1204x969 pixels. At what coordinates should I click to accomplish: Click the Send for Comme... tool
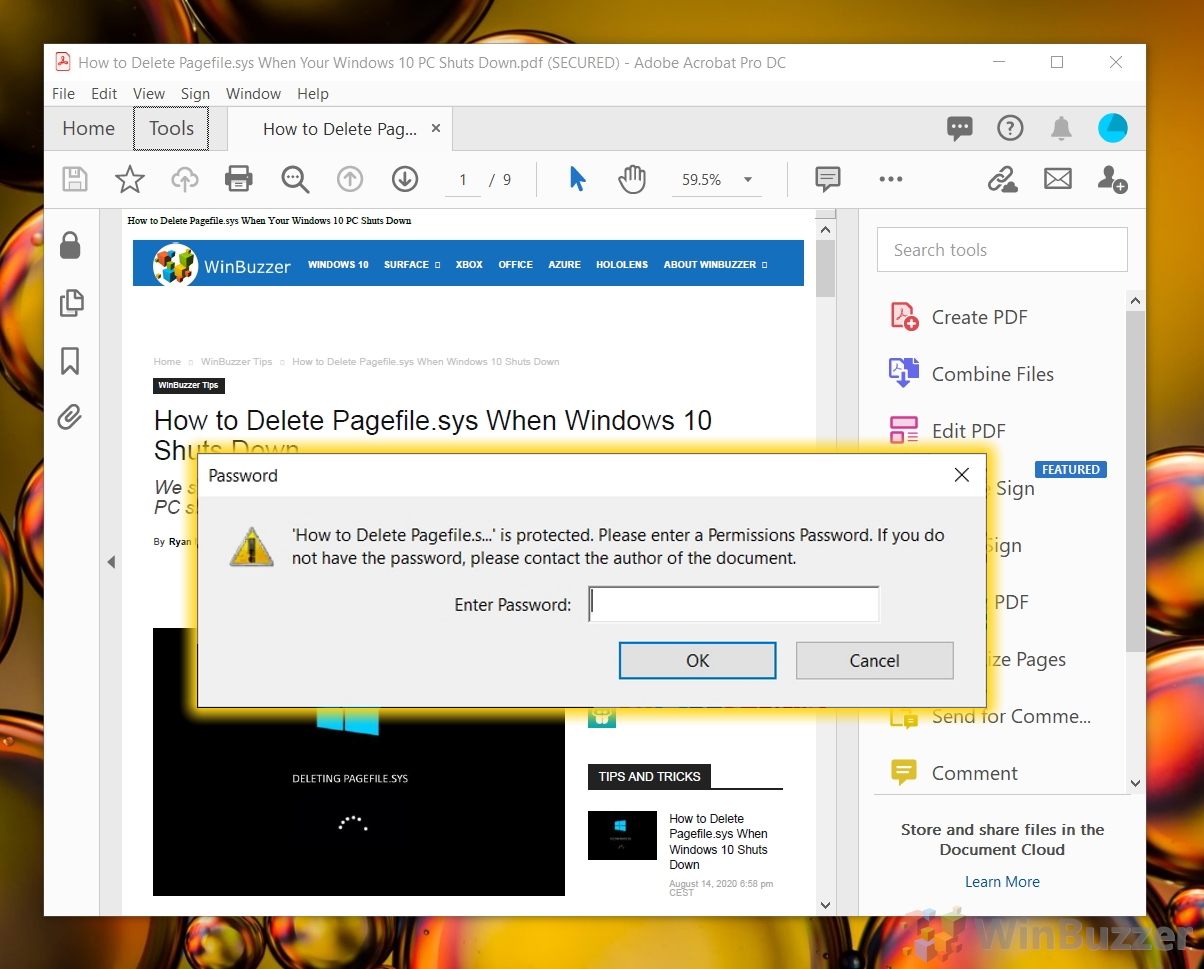990,716
